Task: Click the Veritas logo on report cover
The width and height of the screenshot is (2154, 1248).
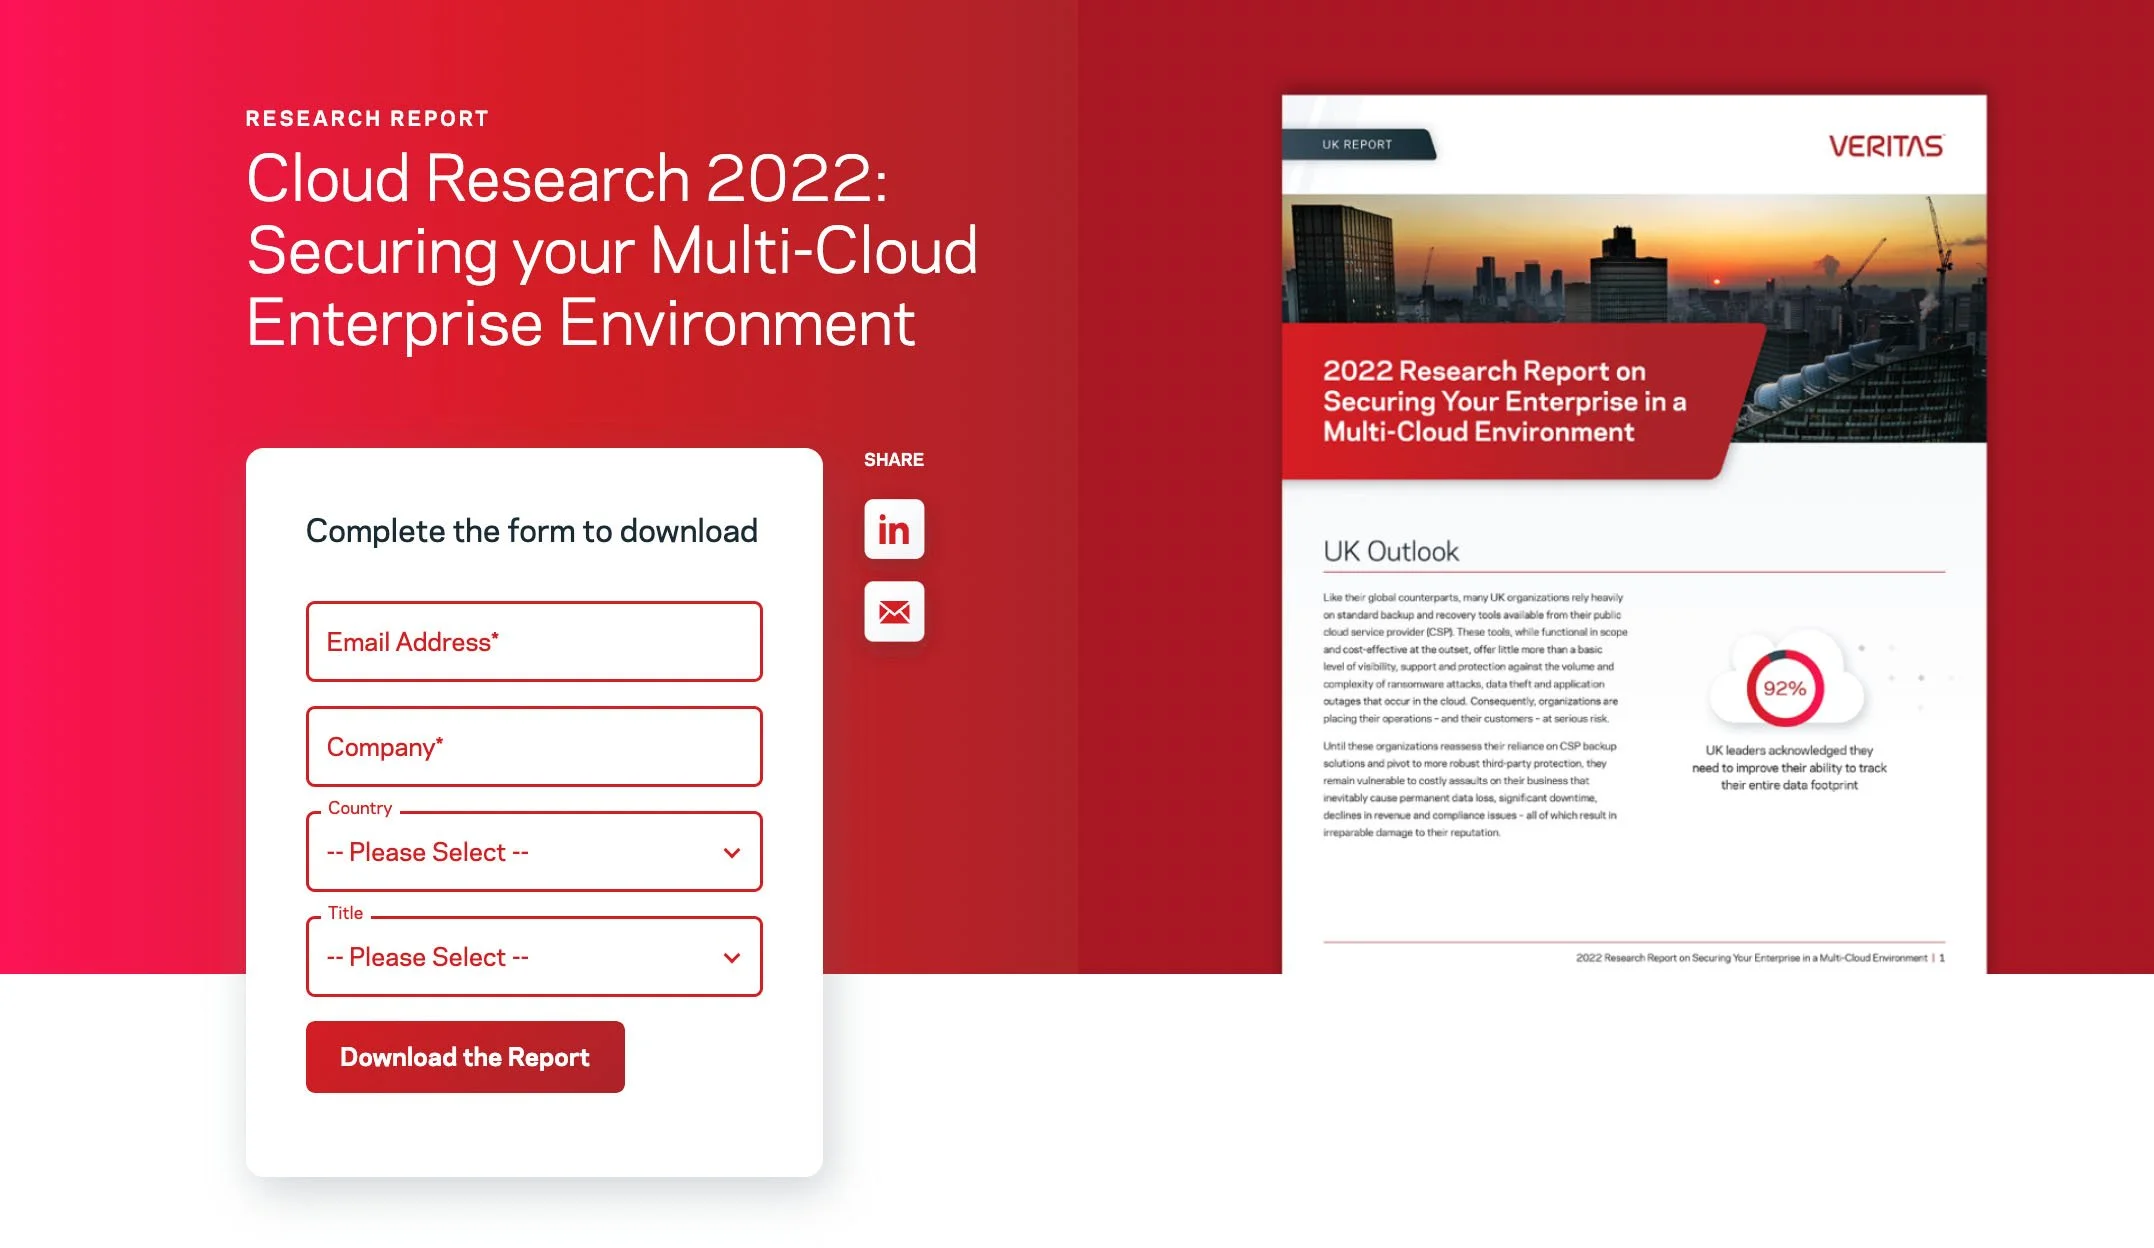Action: coord(1885,146)
